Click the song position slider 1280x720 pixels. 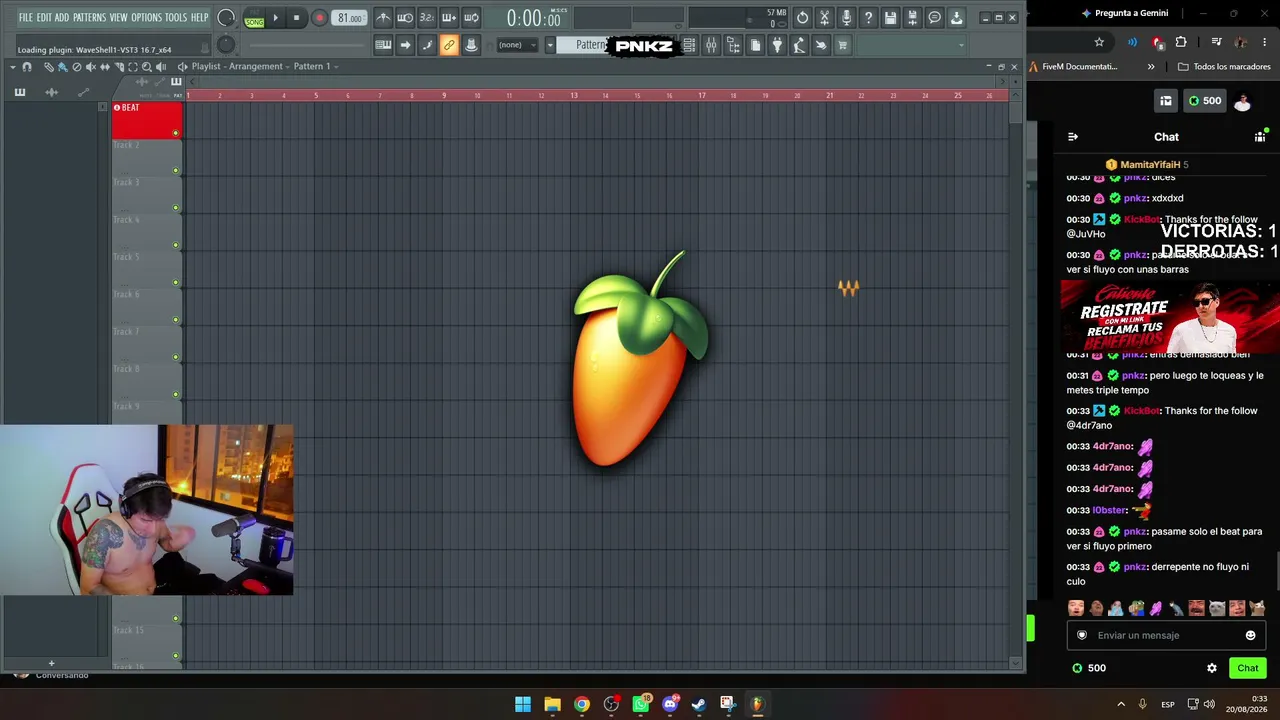tap(305, 45)
